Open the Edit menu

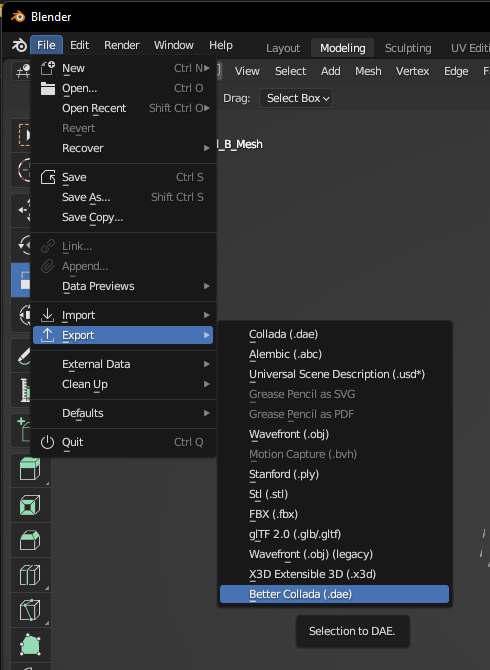pos(79,45)
